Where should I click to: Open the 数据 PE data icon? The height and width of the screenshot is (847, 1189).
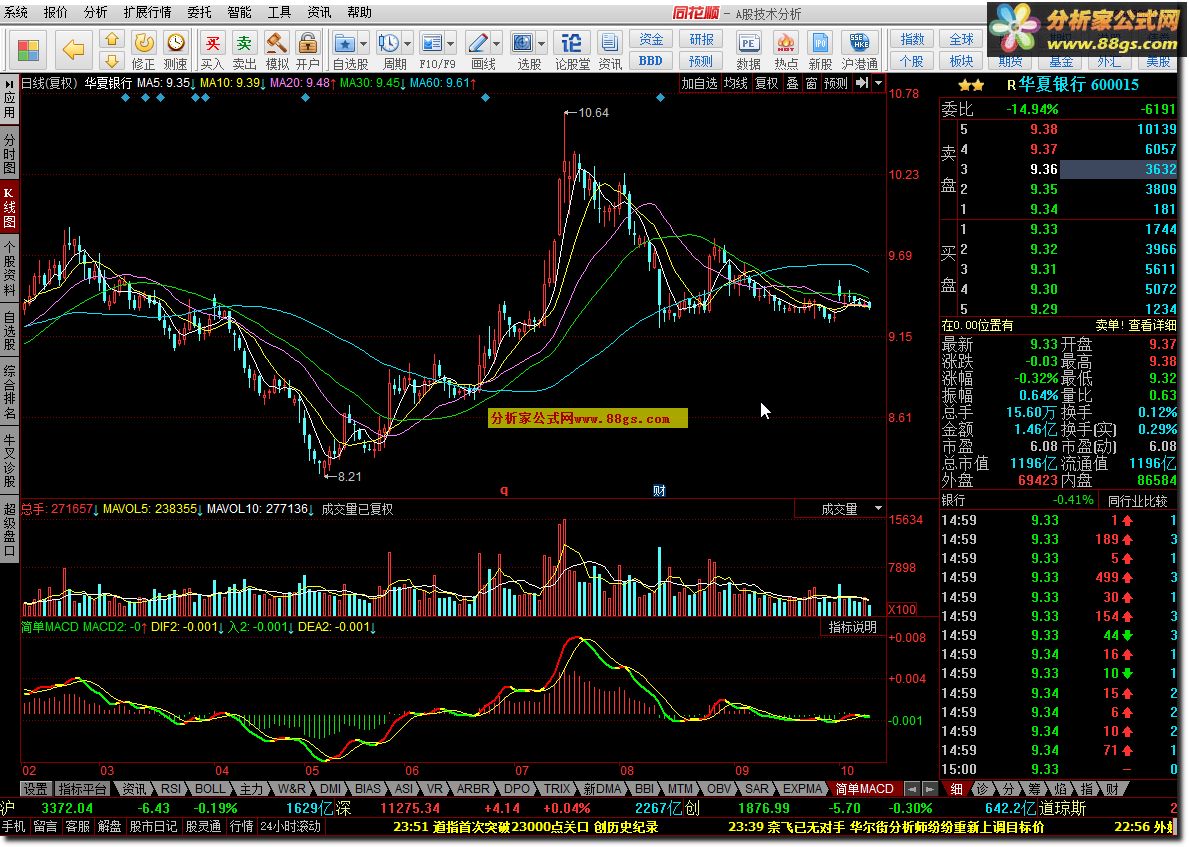point(748,51)
